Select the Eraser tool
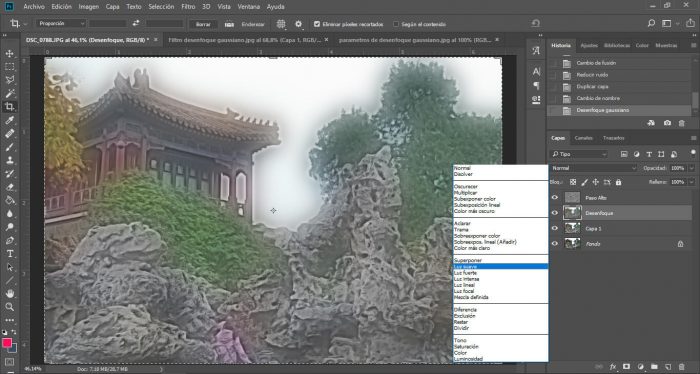The image size is (700, 374). pyautogui.click(x=9, y=187)
